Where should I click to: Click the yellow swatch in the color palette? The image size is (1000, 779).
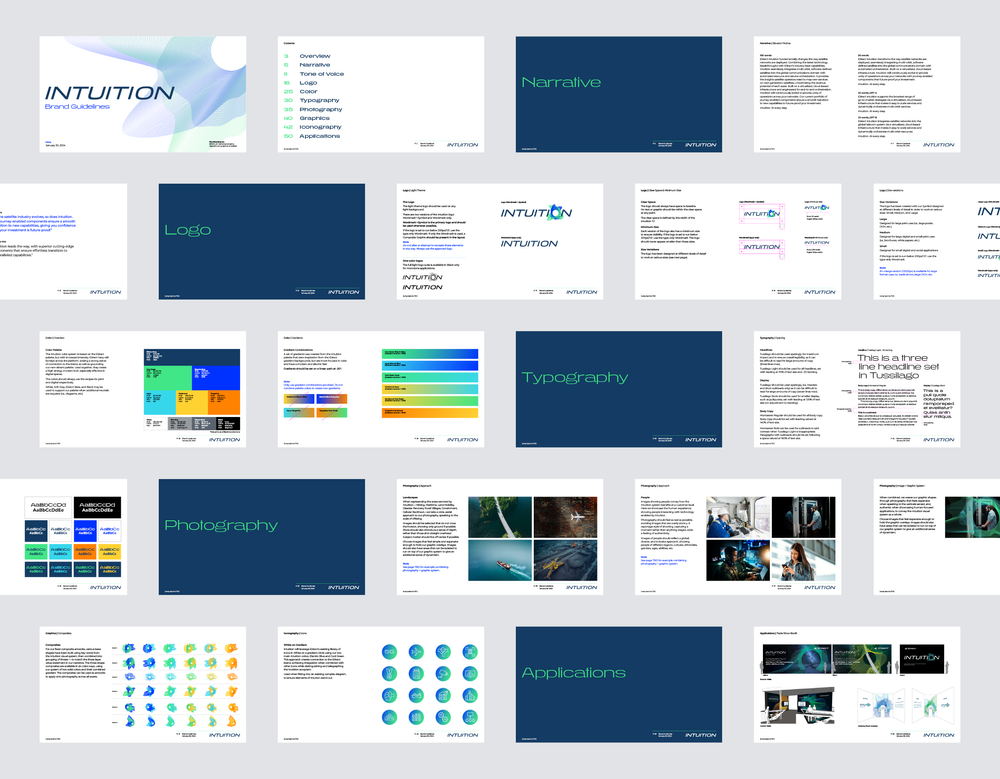pyautogui.click(x=192, y=403)
